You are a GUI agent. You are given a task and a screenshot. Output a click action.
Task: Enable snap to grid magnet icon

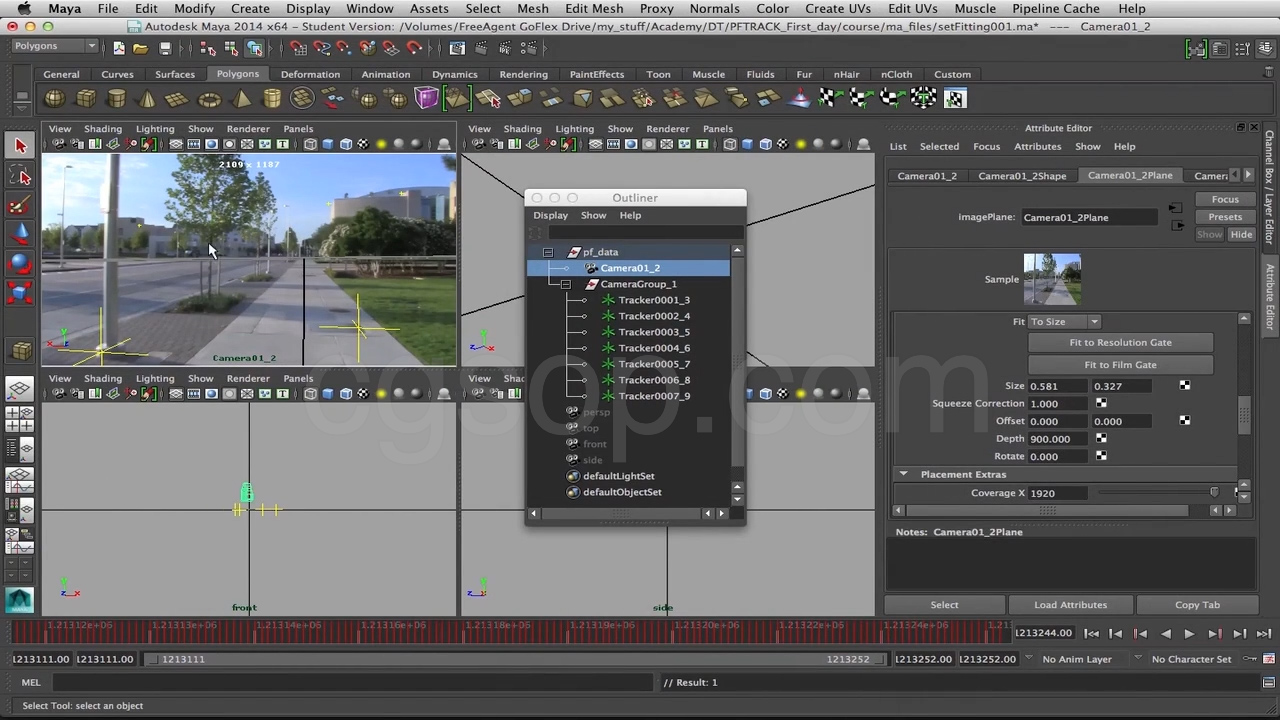pyautogui.click(x=298, y=48)
